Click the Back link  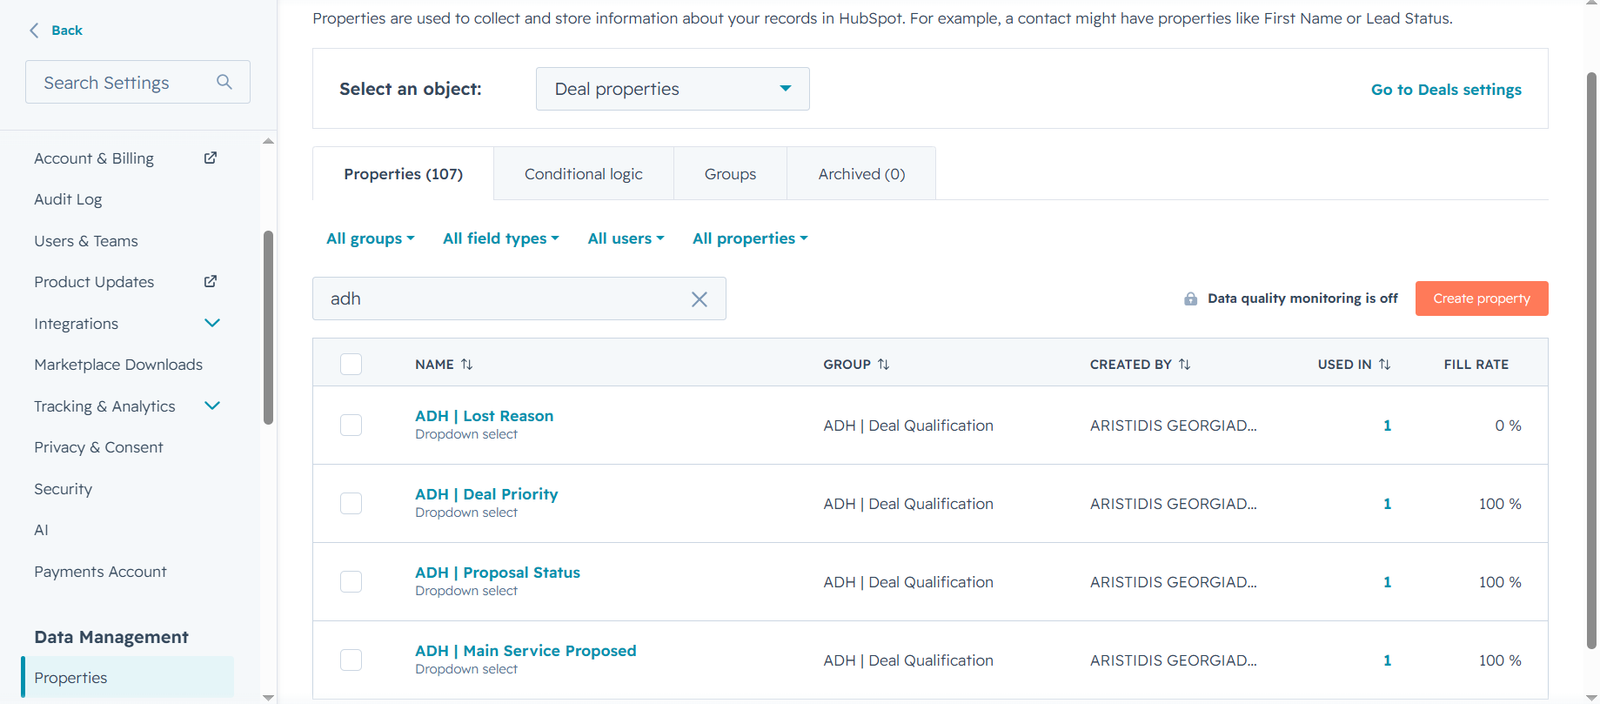[67, 30]
